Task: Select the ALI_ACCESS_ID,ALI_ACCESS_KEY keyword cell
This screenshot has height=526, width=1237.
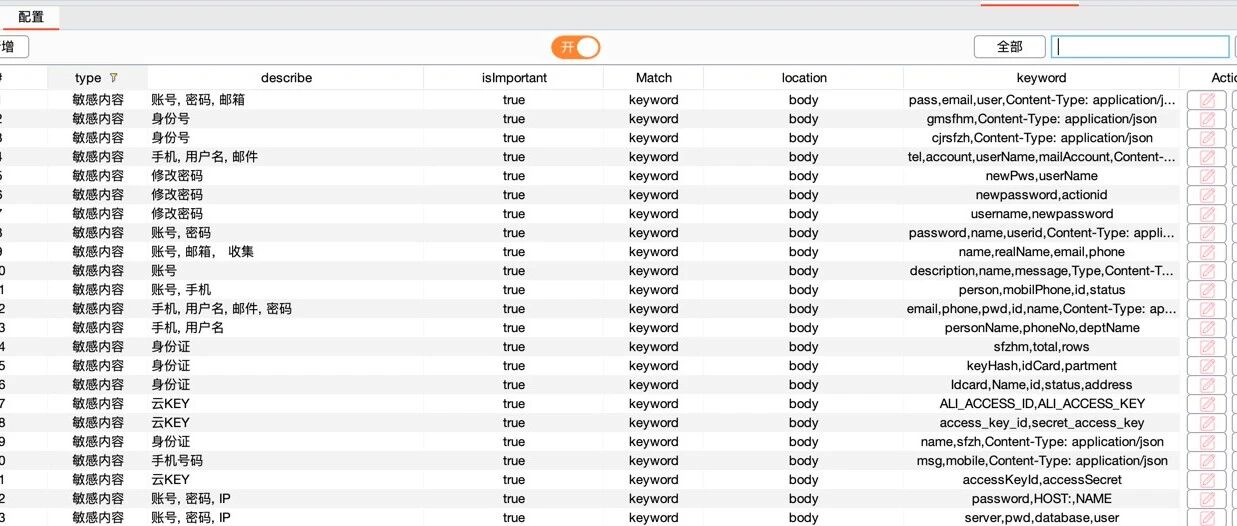Action: click(x=1041, y=404)
